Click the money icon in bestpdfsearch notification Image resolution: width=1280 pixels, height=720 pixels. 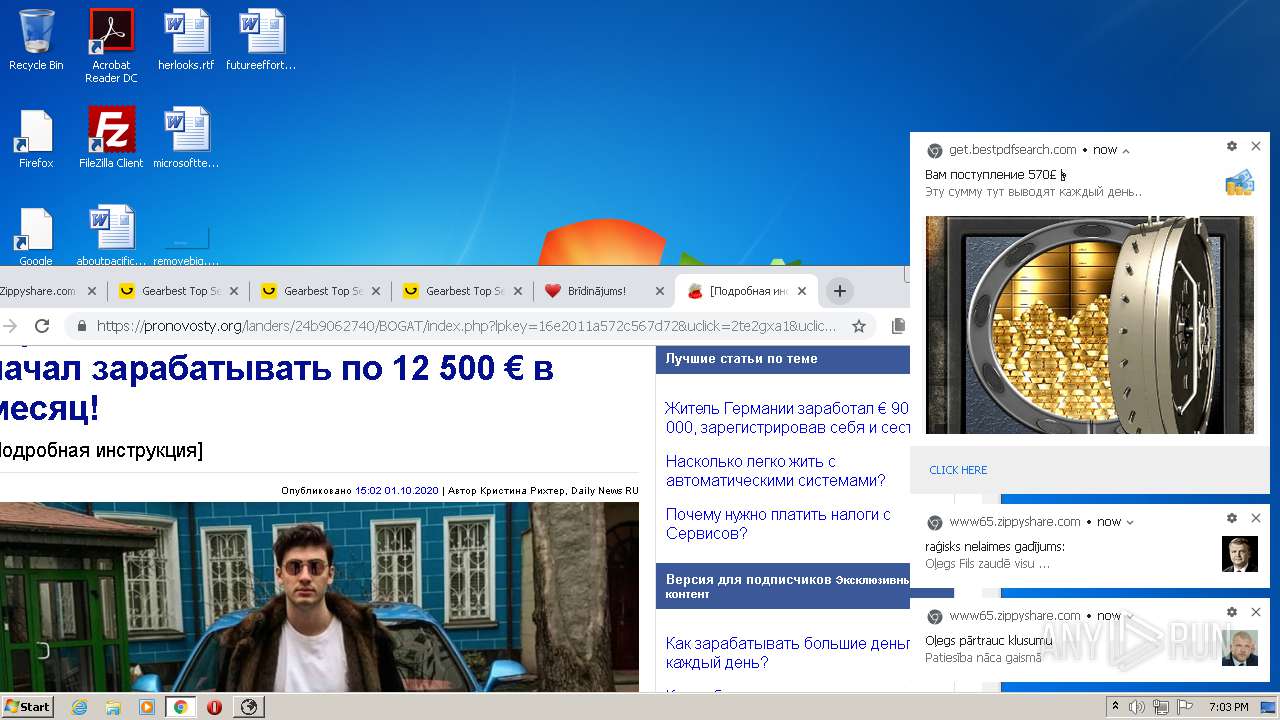[x=1239, y=183]
